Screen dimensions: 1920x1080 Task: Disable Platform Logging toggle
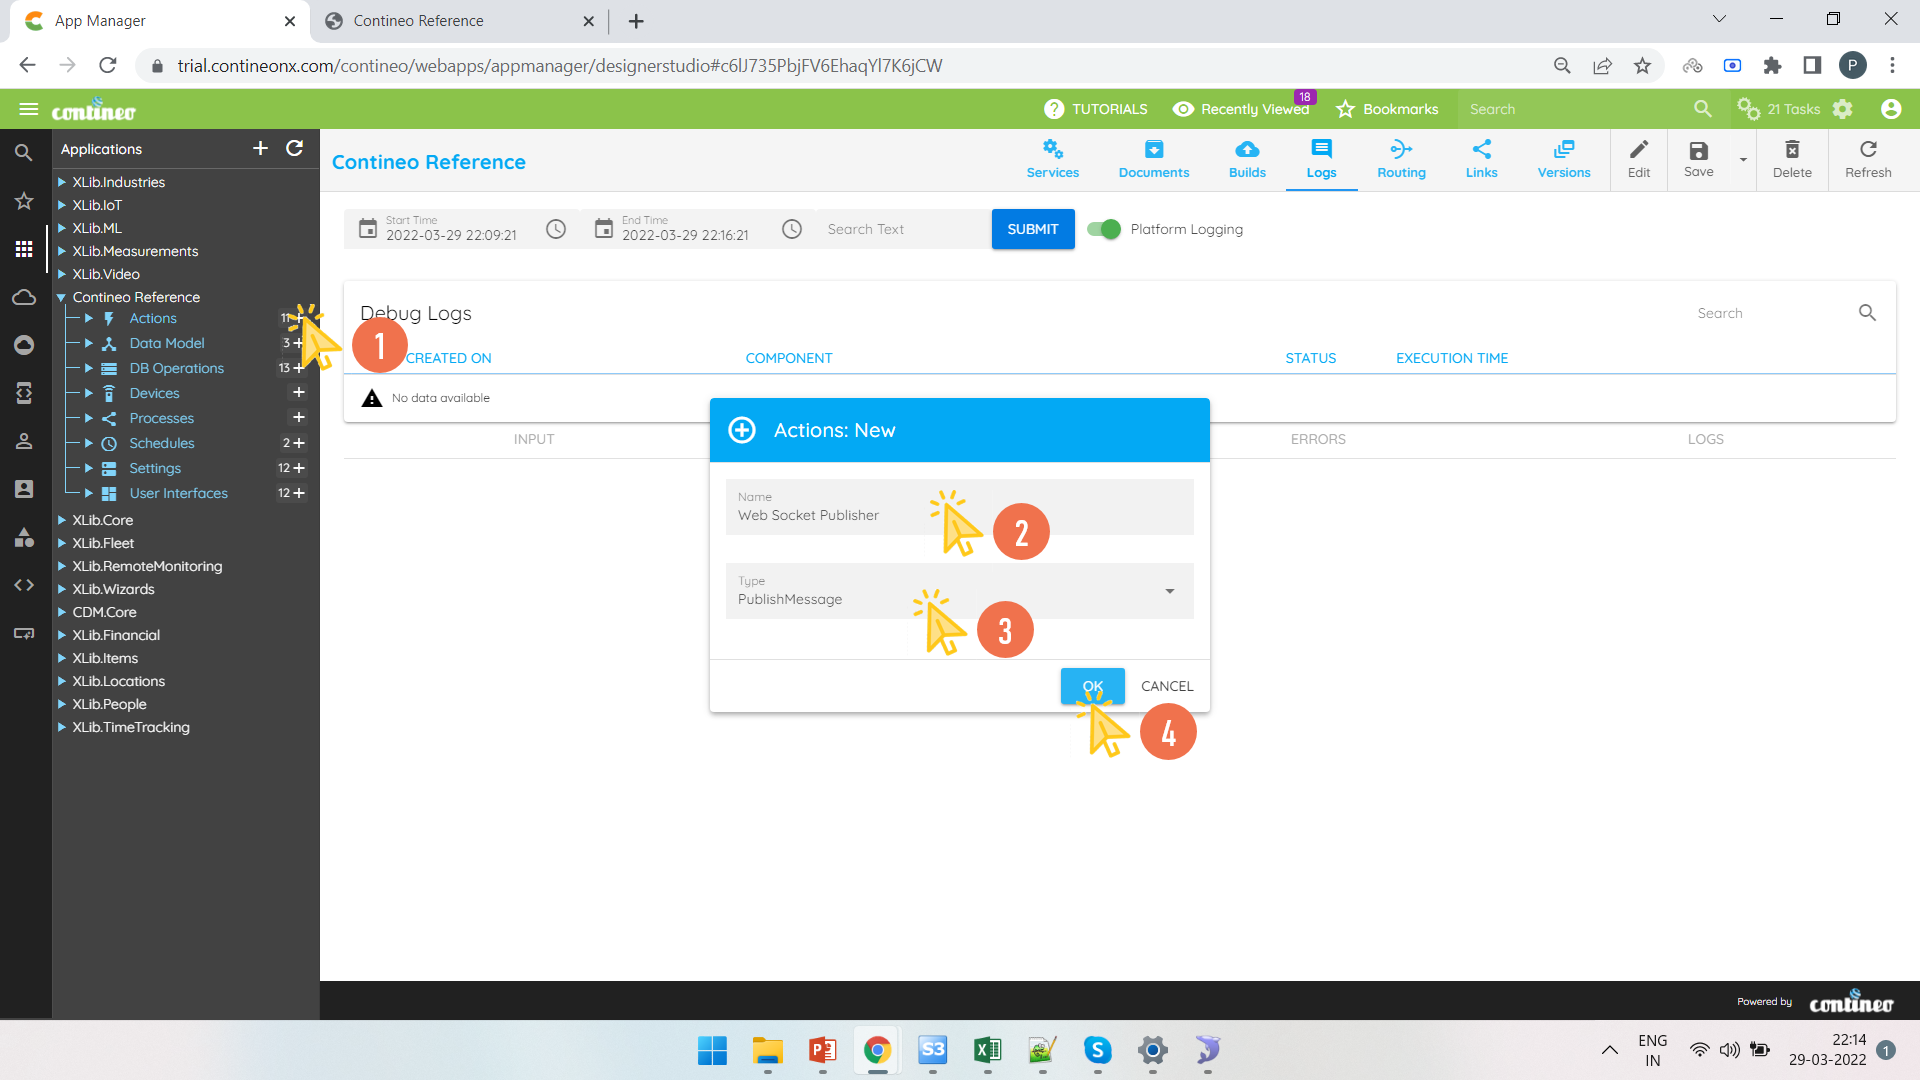(1104, 229)
